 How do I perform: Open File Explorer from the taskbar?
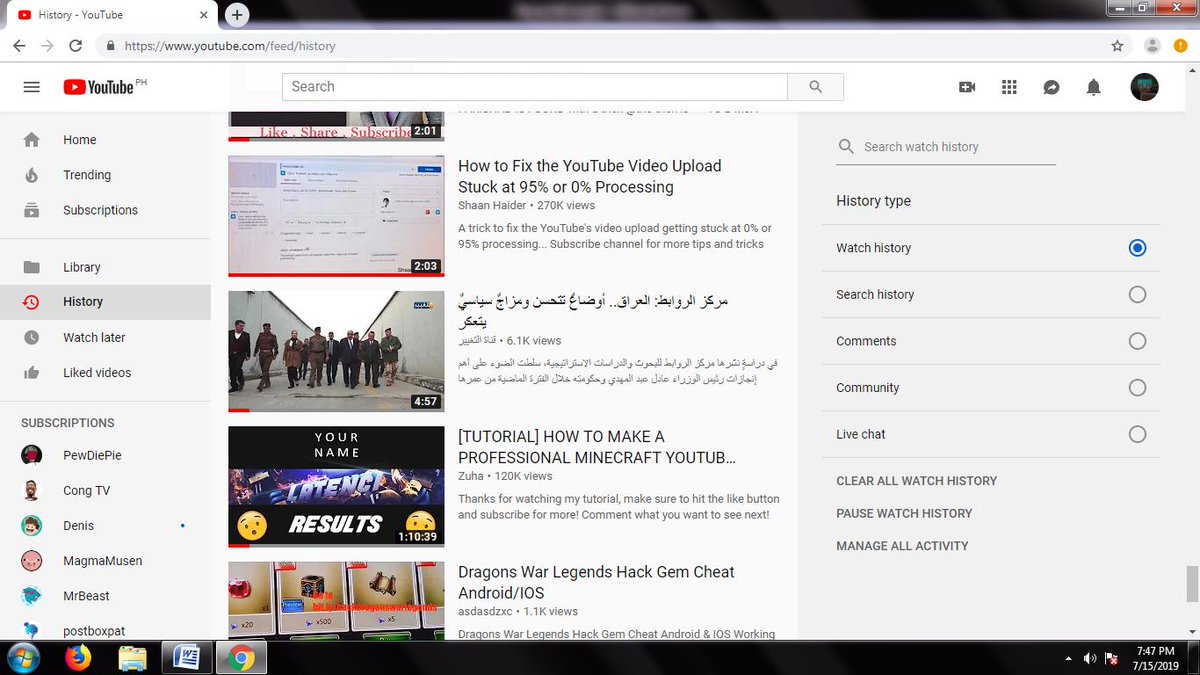tap(132, 658)
